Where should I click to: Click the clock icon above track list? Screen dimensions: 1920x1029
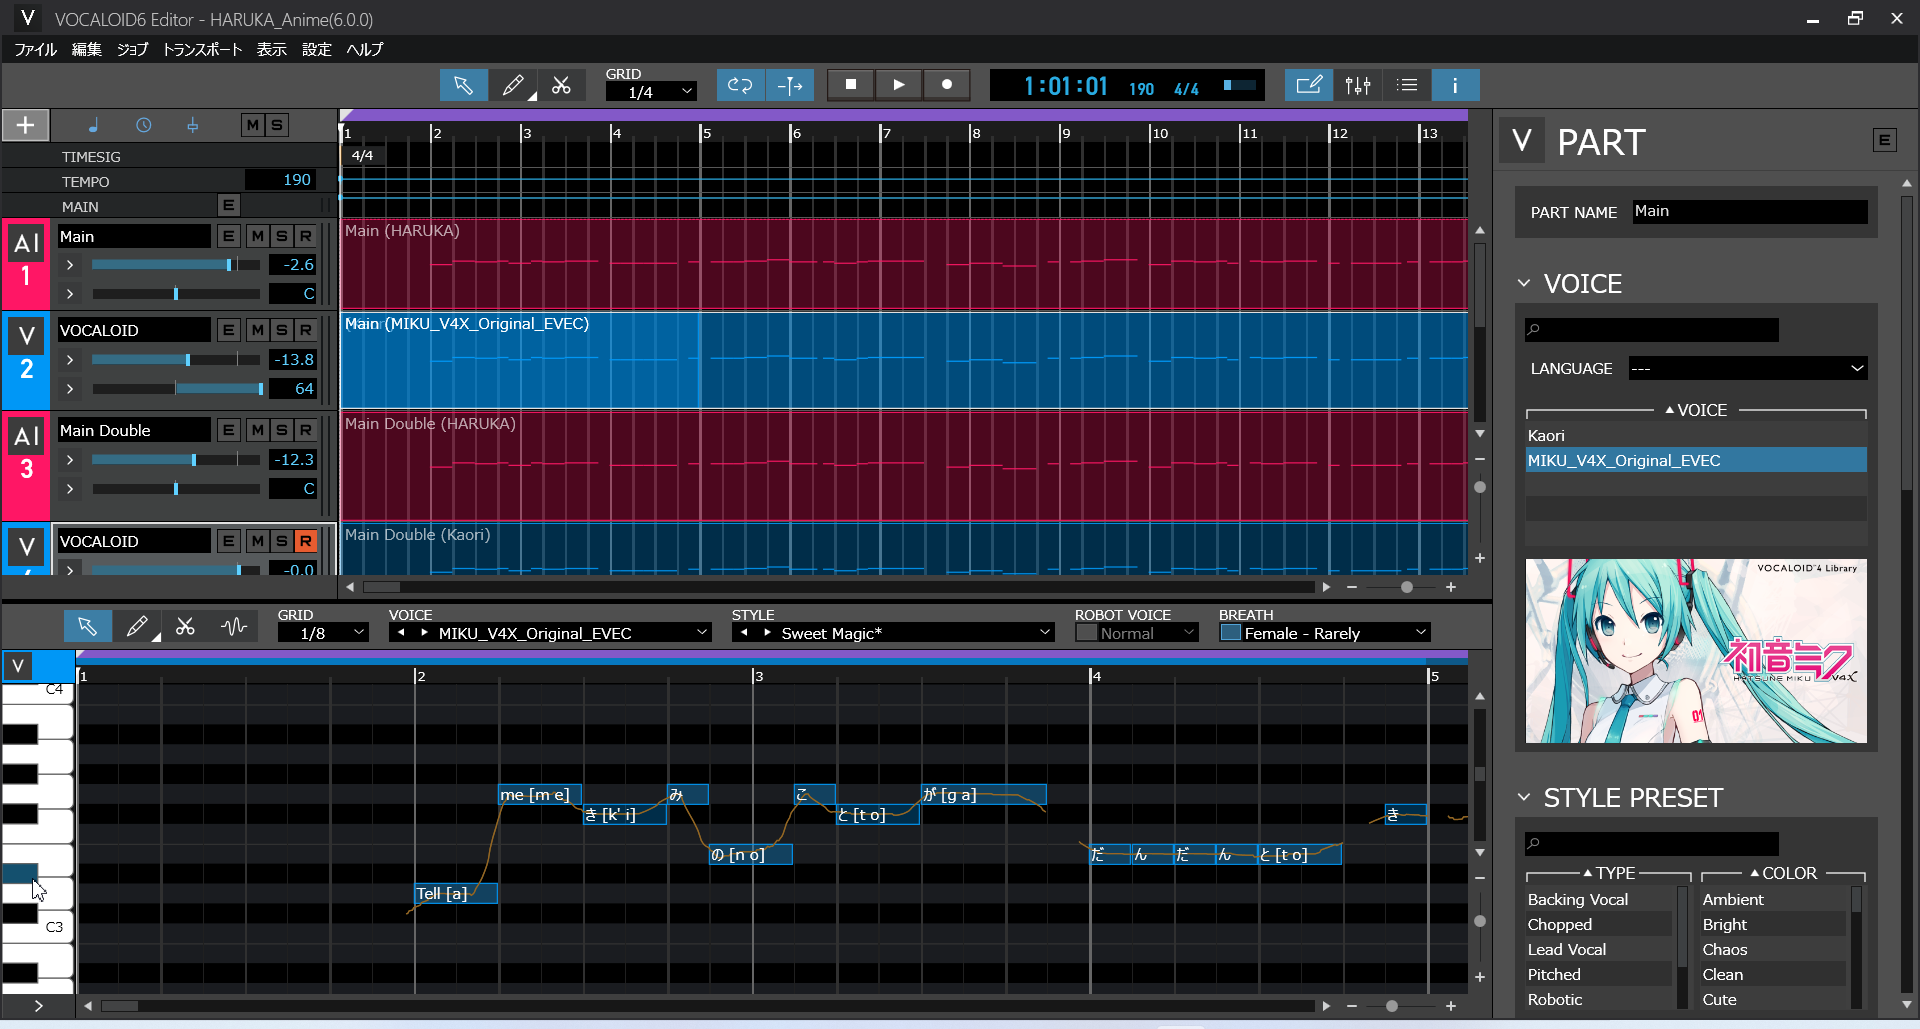click(x=143, y=125)
